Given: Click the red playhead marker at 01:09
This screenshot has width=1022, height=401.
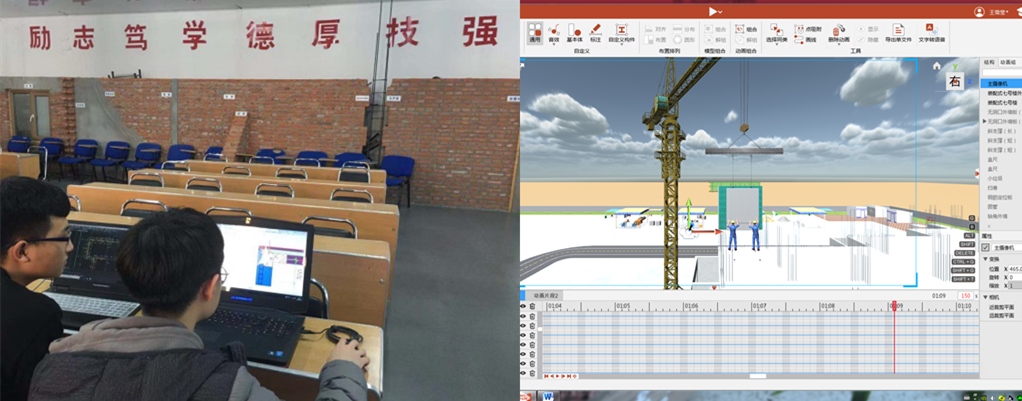Looking at the screenshot, I should tap(894, 304).
